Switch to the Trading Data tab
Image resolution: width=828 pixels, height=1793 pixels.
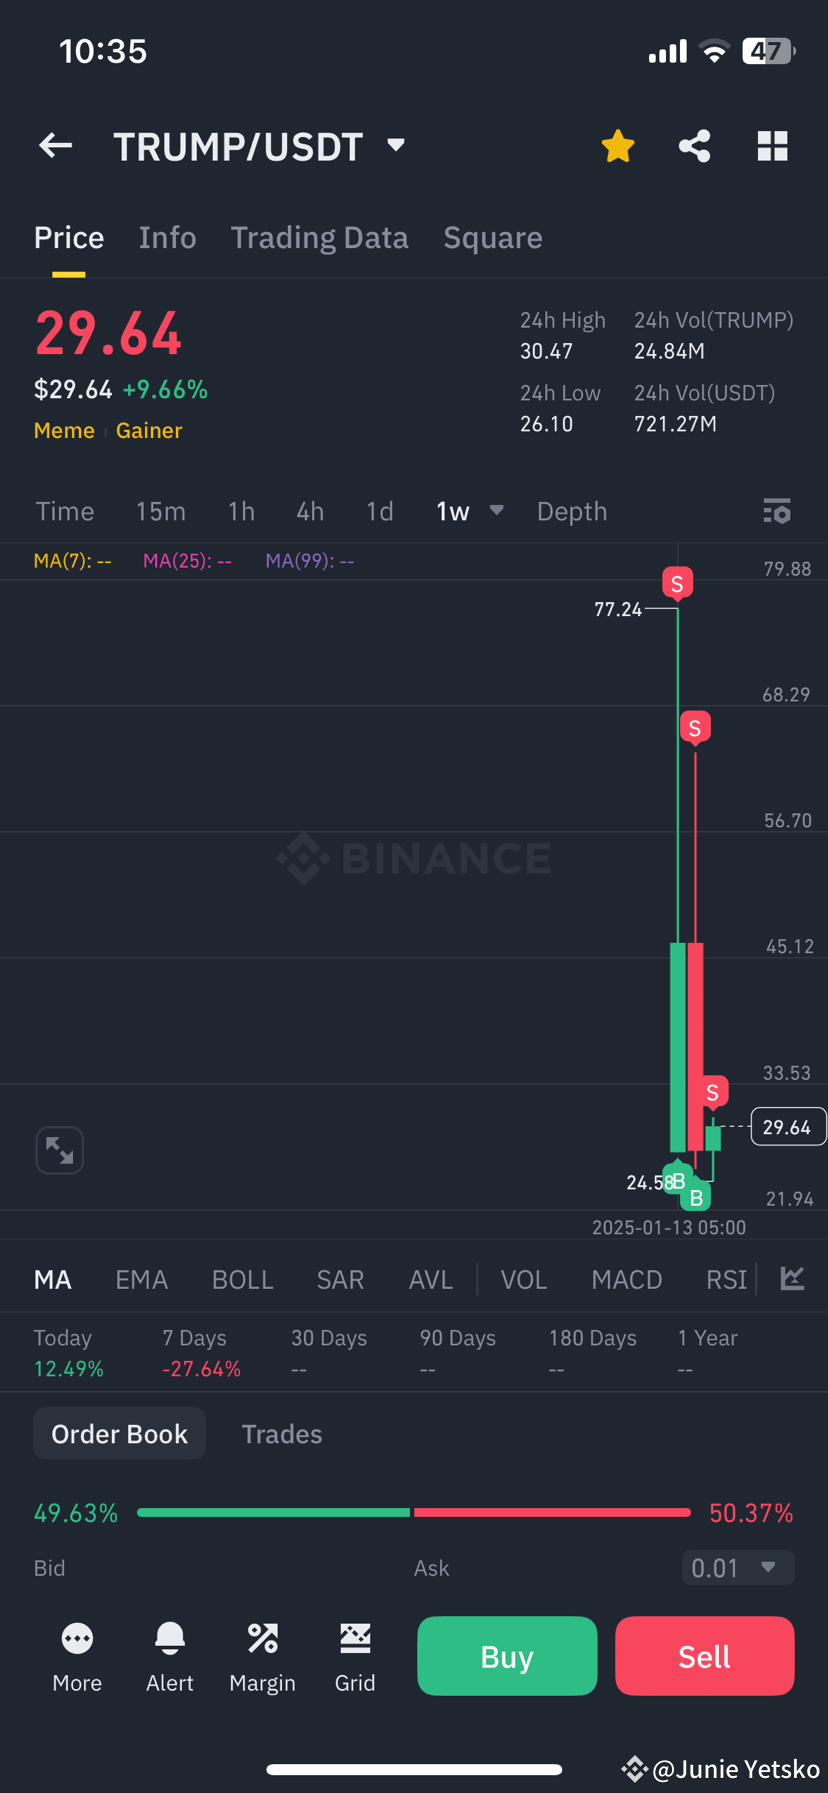pyautogui.click(x=319, y=238)
